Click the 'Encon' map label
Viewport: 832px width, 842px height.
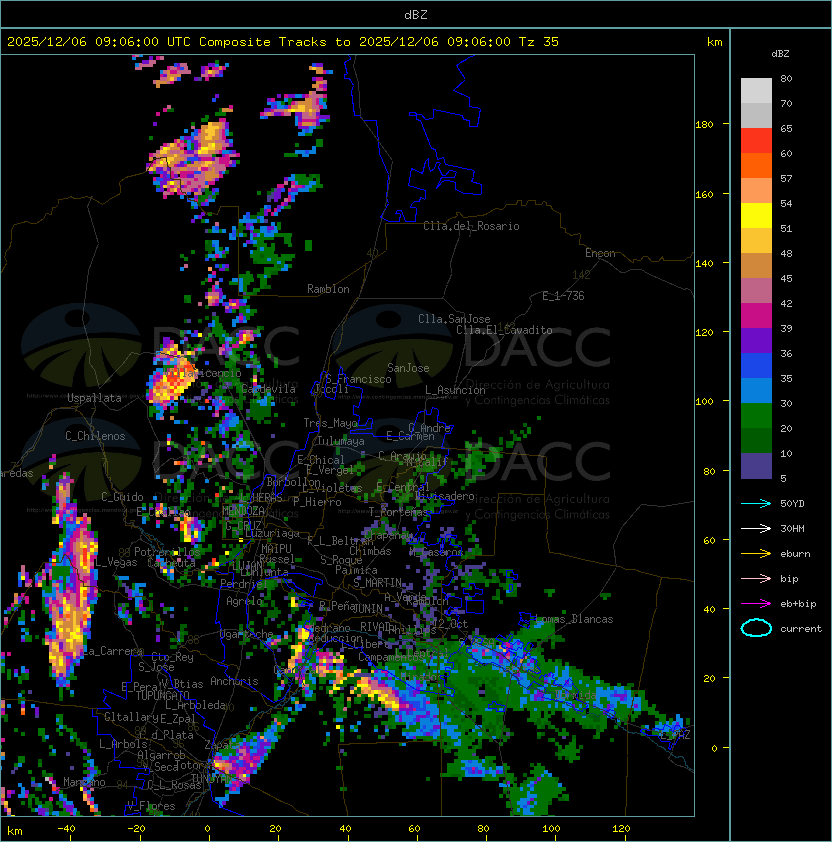pyautogui.click(x=600, y=253)
